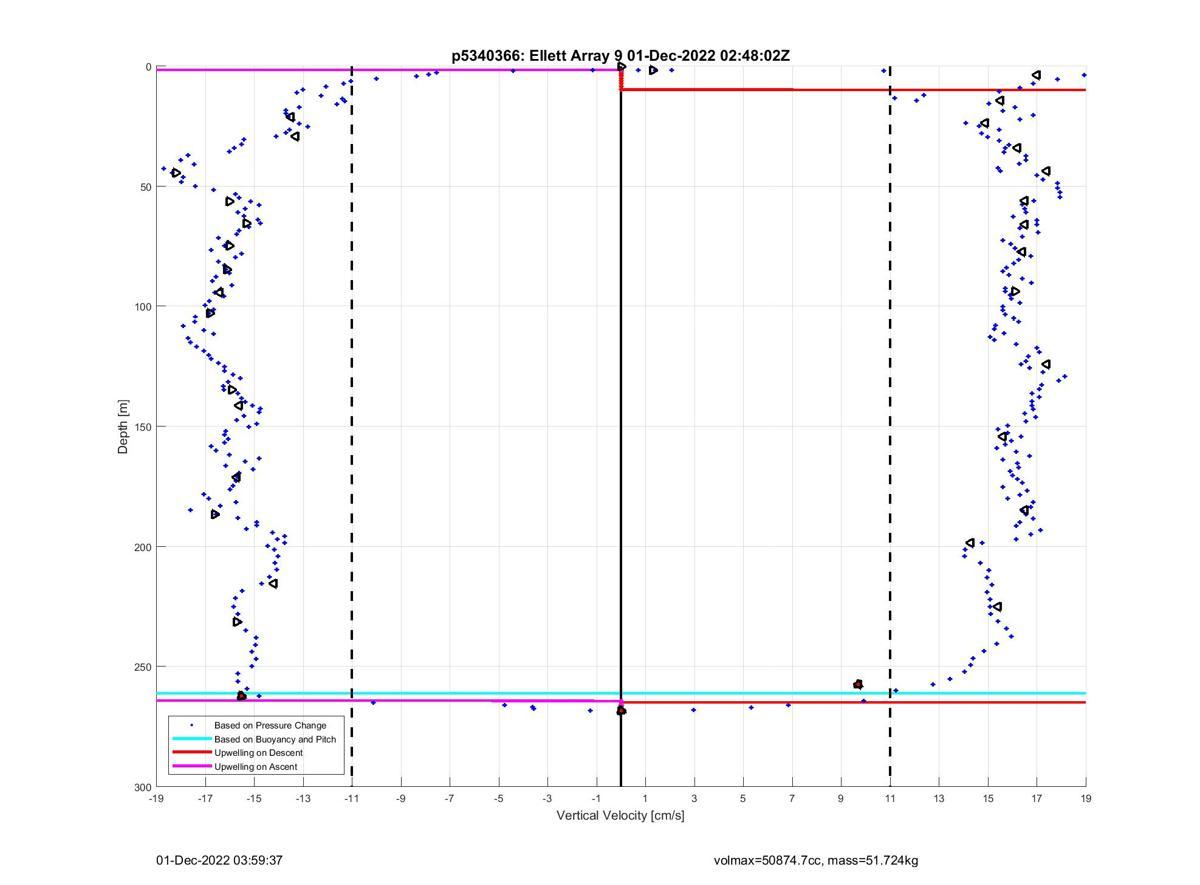Screen dimensions: 1200x885
Task: Click the dashed vertical line at -11 cm/s
Action: (352, 427)
